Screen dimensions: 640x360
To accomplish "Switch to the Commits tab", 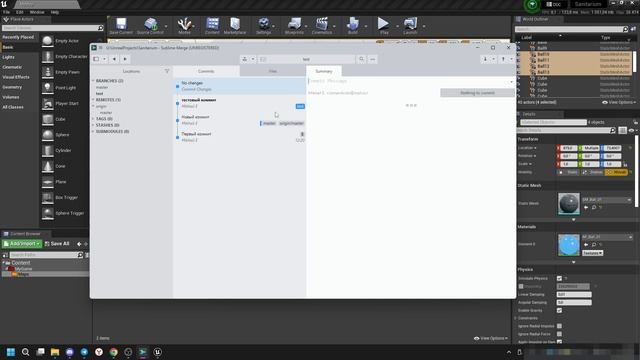I will pos(206,71).
